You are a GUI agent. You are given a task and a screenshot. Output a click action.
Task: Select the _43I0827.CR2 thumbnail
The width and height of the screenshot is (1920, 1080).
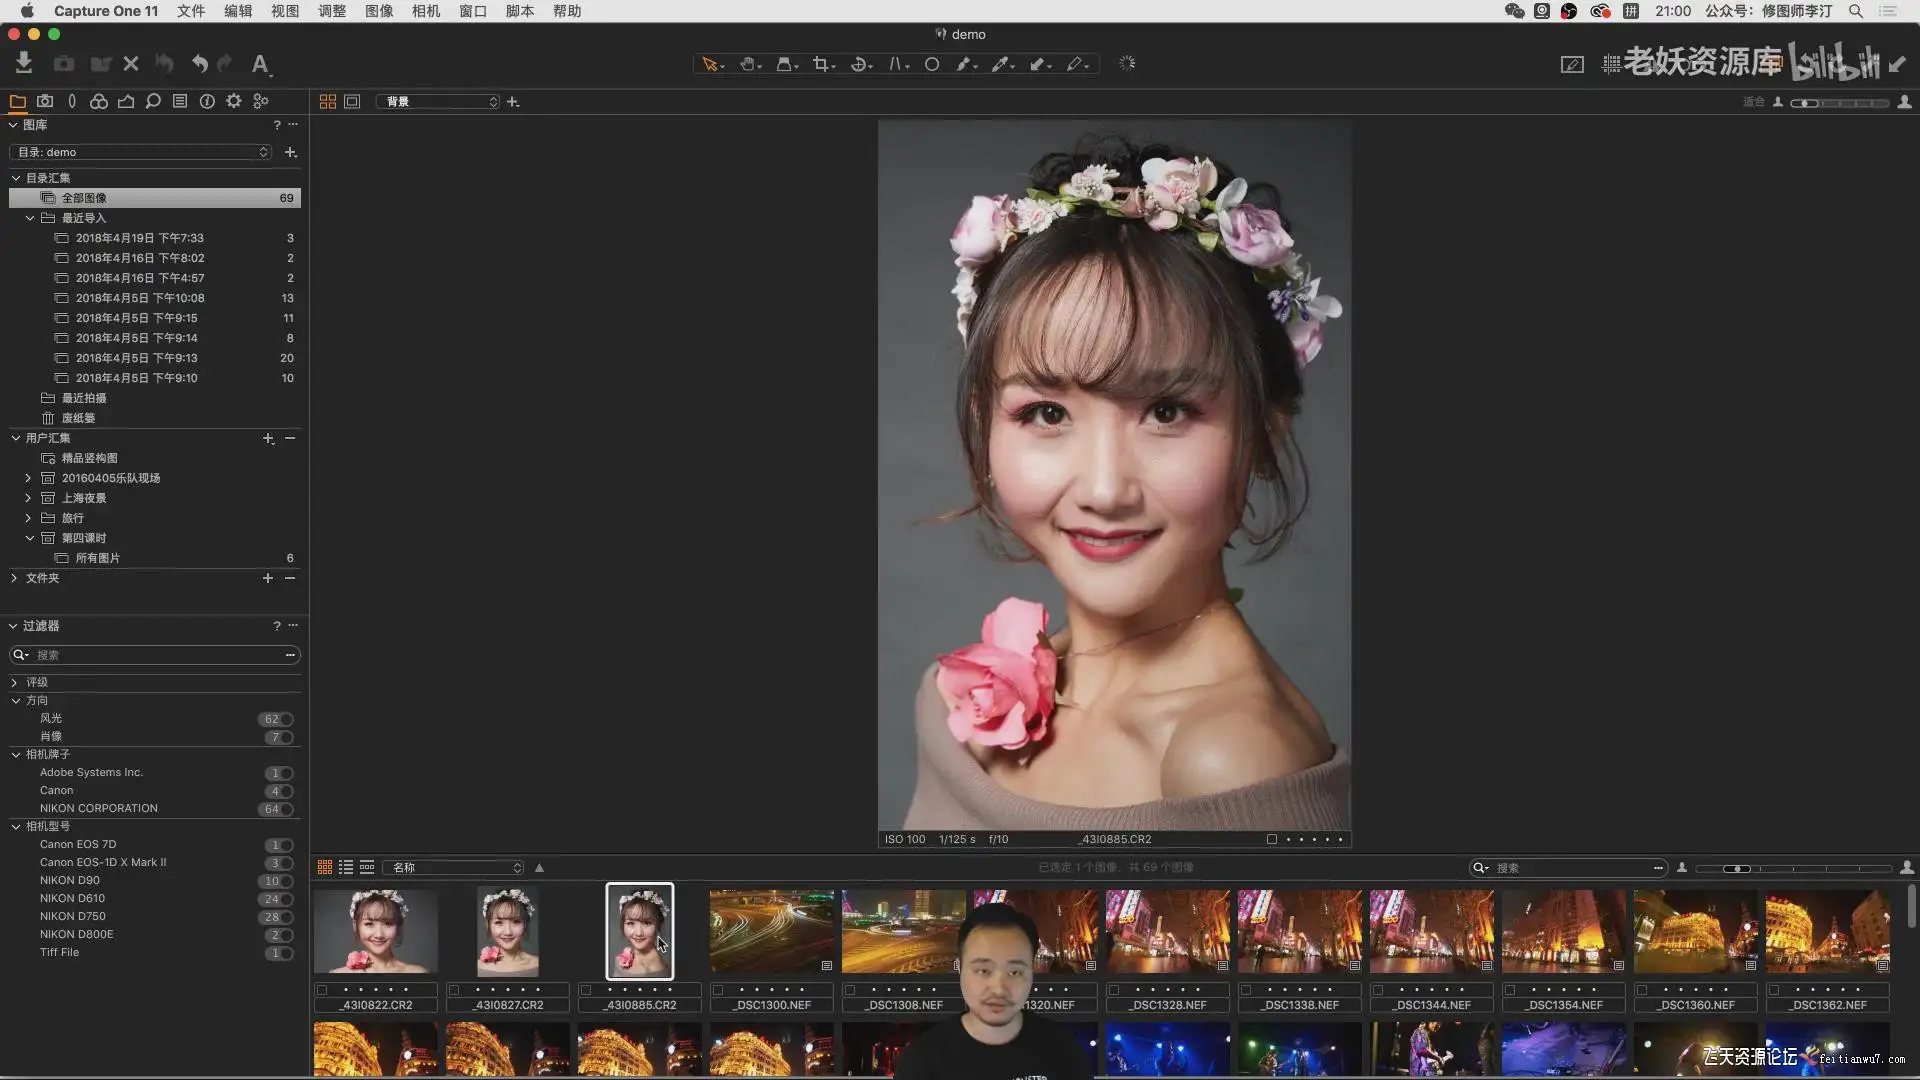tap(508, 932)
